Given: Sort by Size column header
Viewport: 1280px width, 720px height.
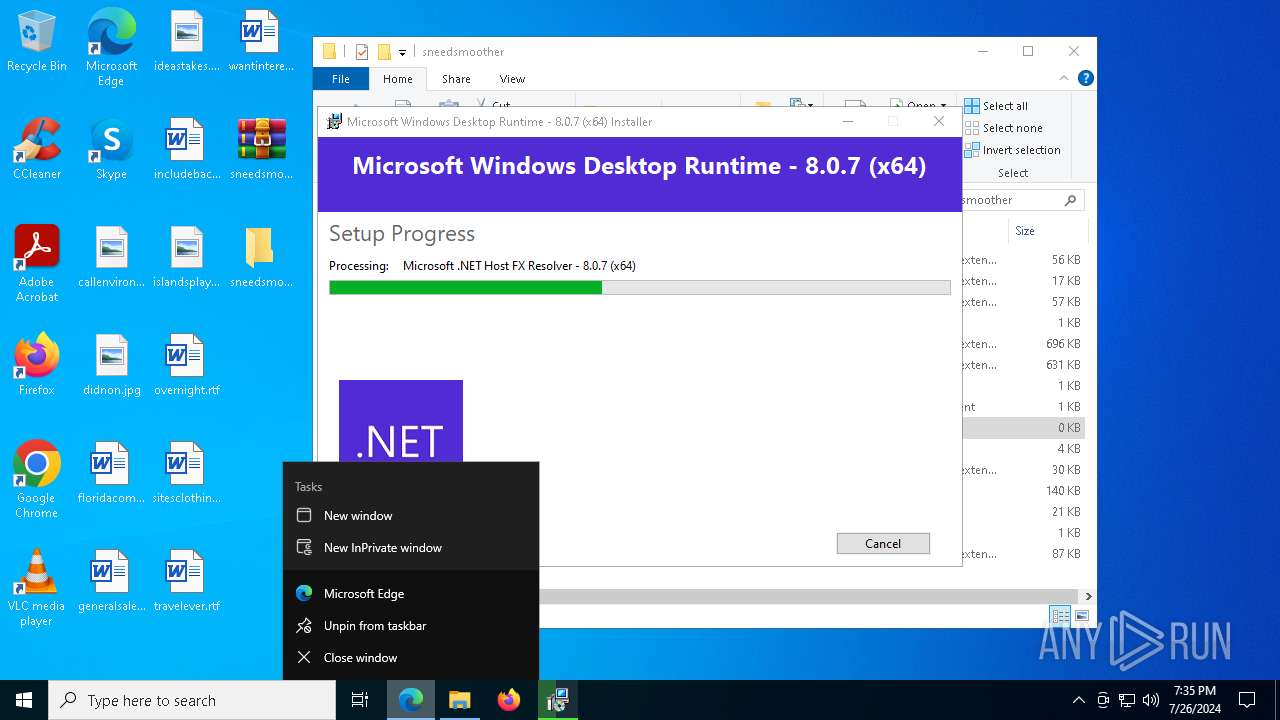Looking at the screenshot, I should coord(1046,231).
